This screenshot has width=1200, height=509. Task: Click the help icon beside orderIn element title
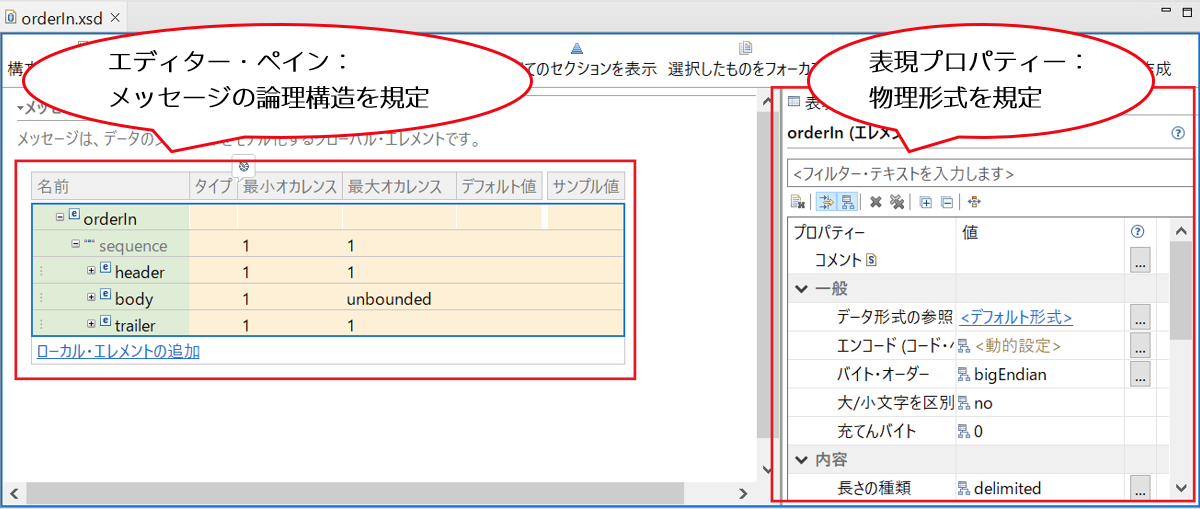(1177, 132)
